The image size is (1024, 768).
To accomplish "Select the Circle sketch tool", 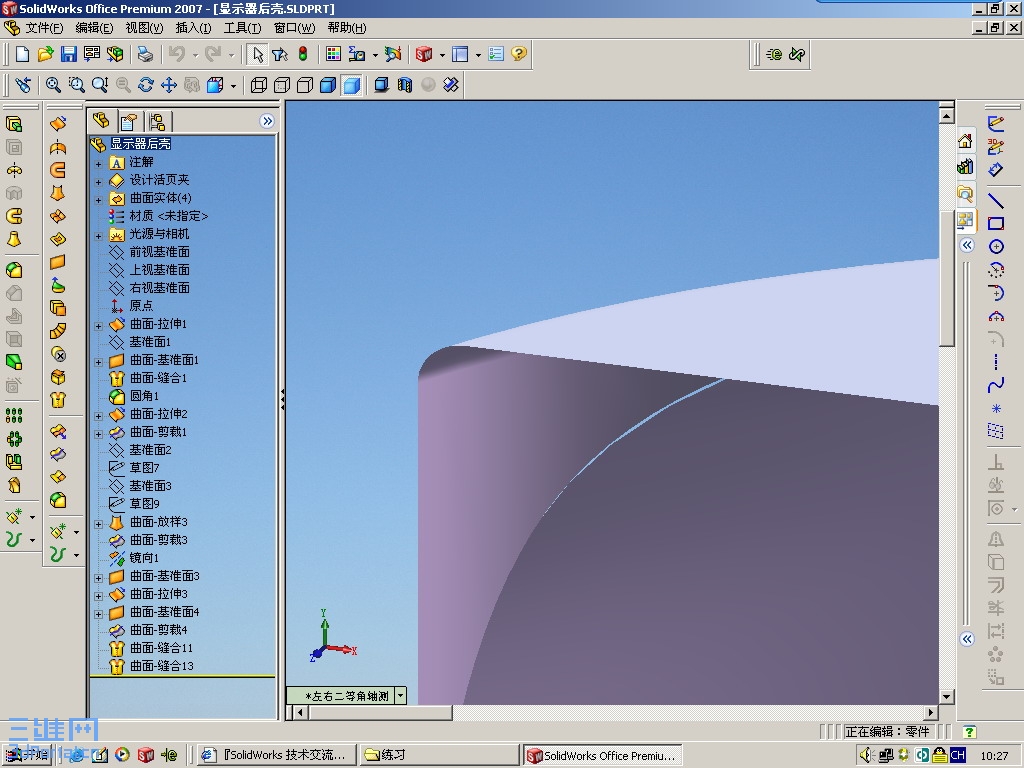I will pos(995,247).
